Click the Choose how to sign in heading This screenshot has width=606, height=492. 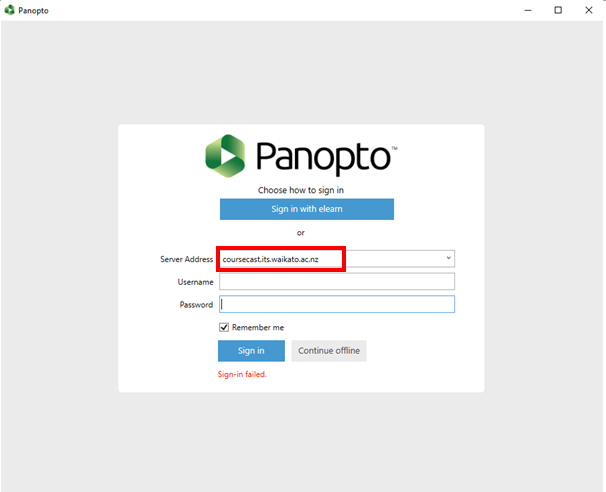pyautogui.click(x=301, y=190)
